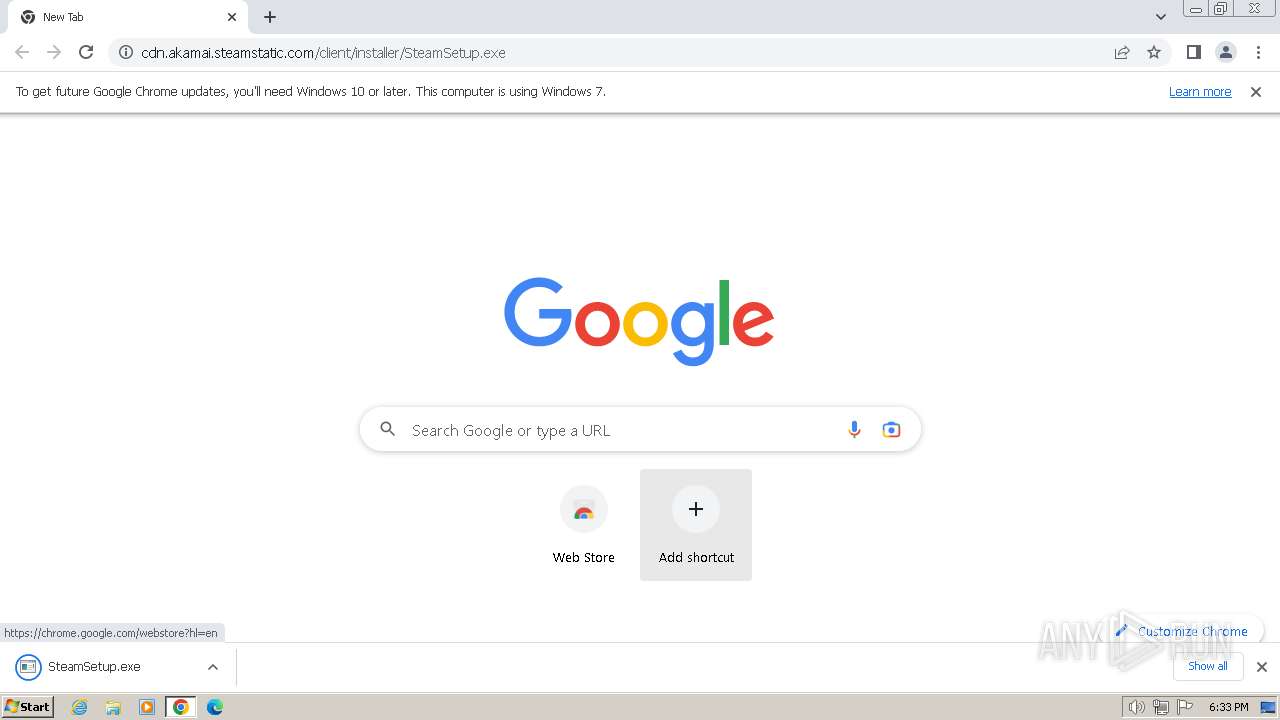Screen dimensions: 1280x720
Task: Open the Windows Start menu
Action: tap(27, 707)
